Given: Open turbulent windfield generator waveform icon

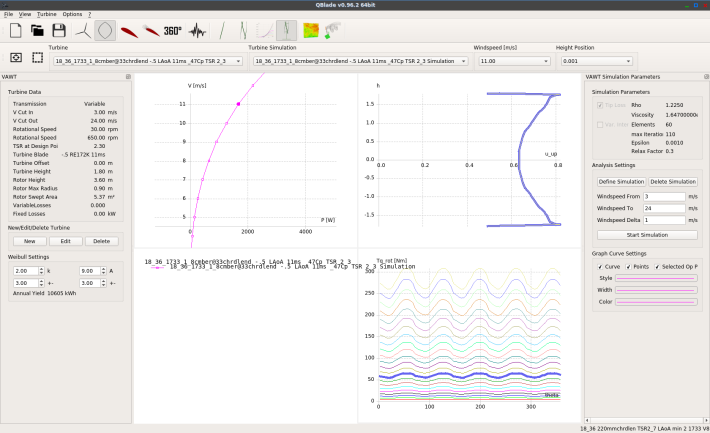Looking at the screenshot, I should pos(197,31).
